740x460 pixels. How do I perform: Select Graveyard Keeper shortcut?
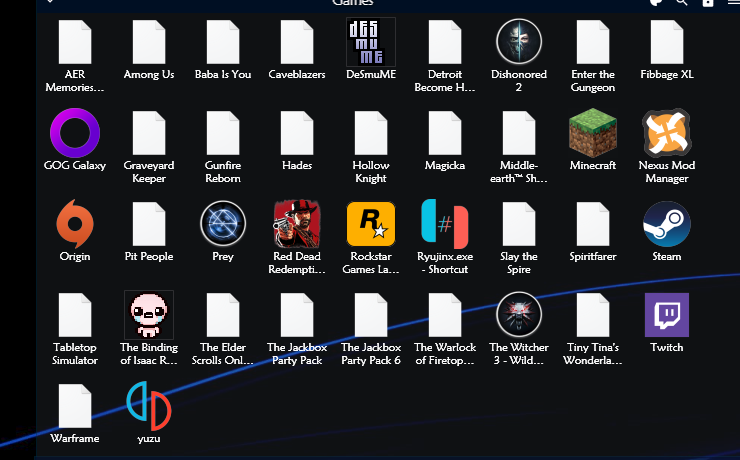click(149, 133)
